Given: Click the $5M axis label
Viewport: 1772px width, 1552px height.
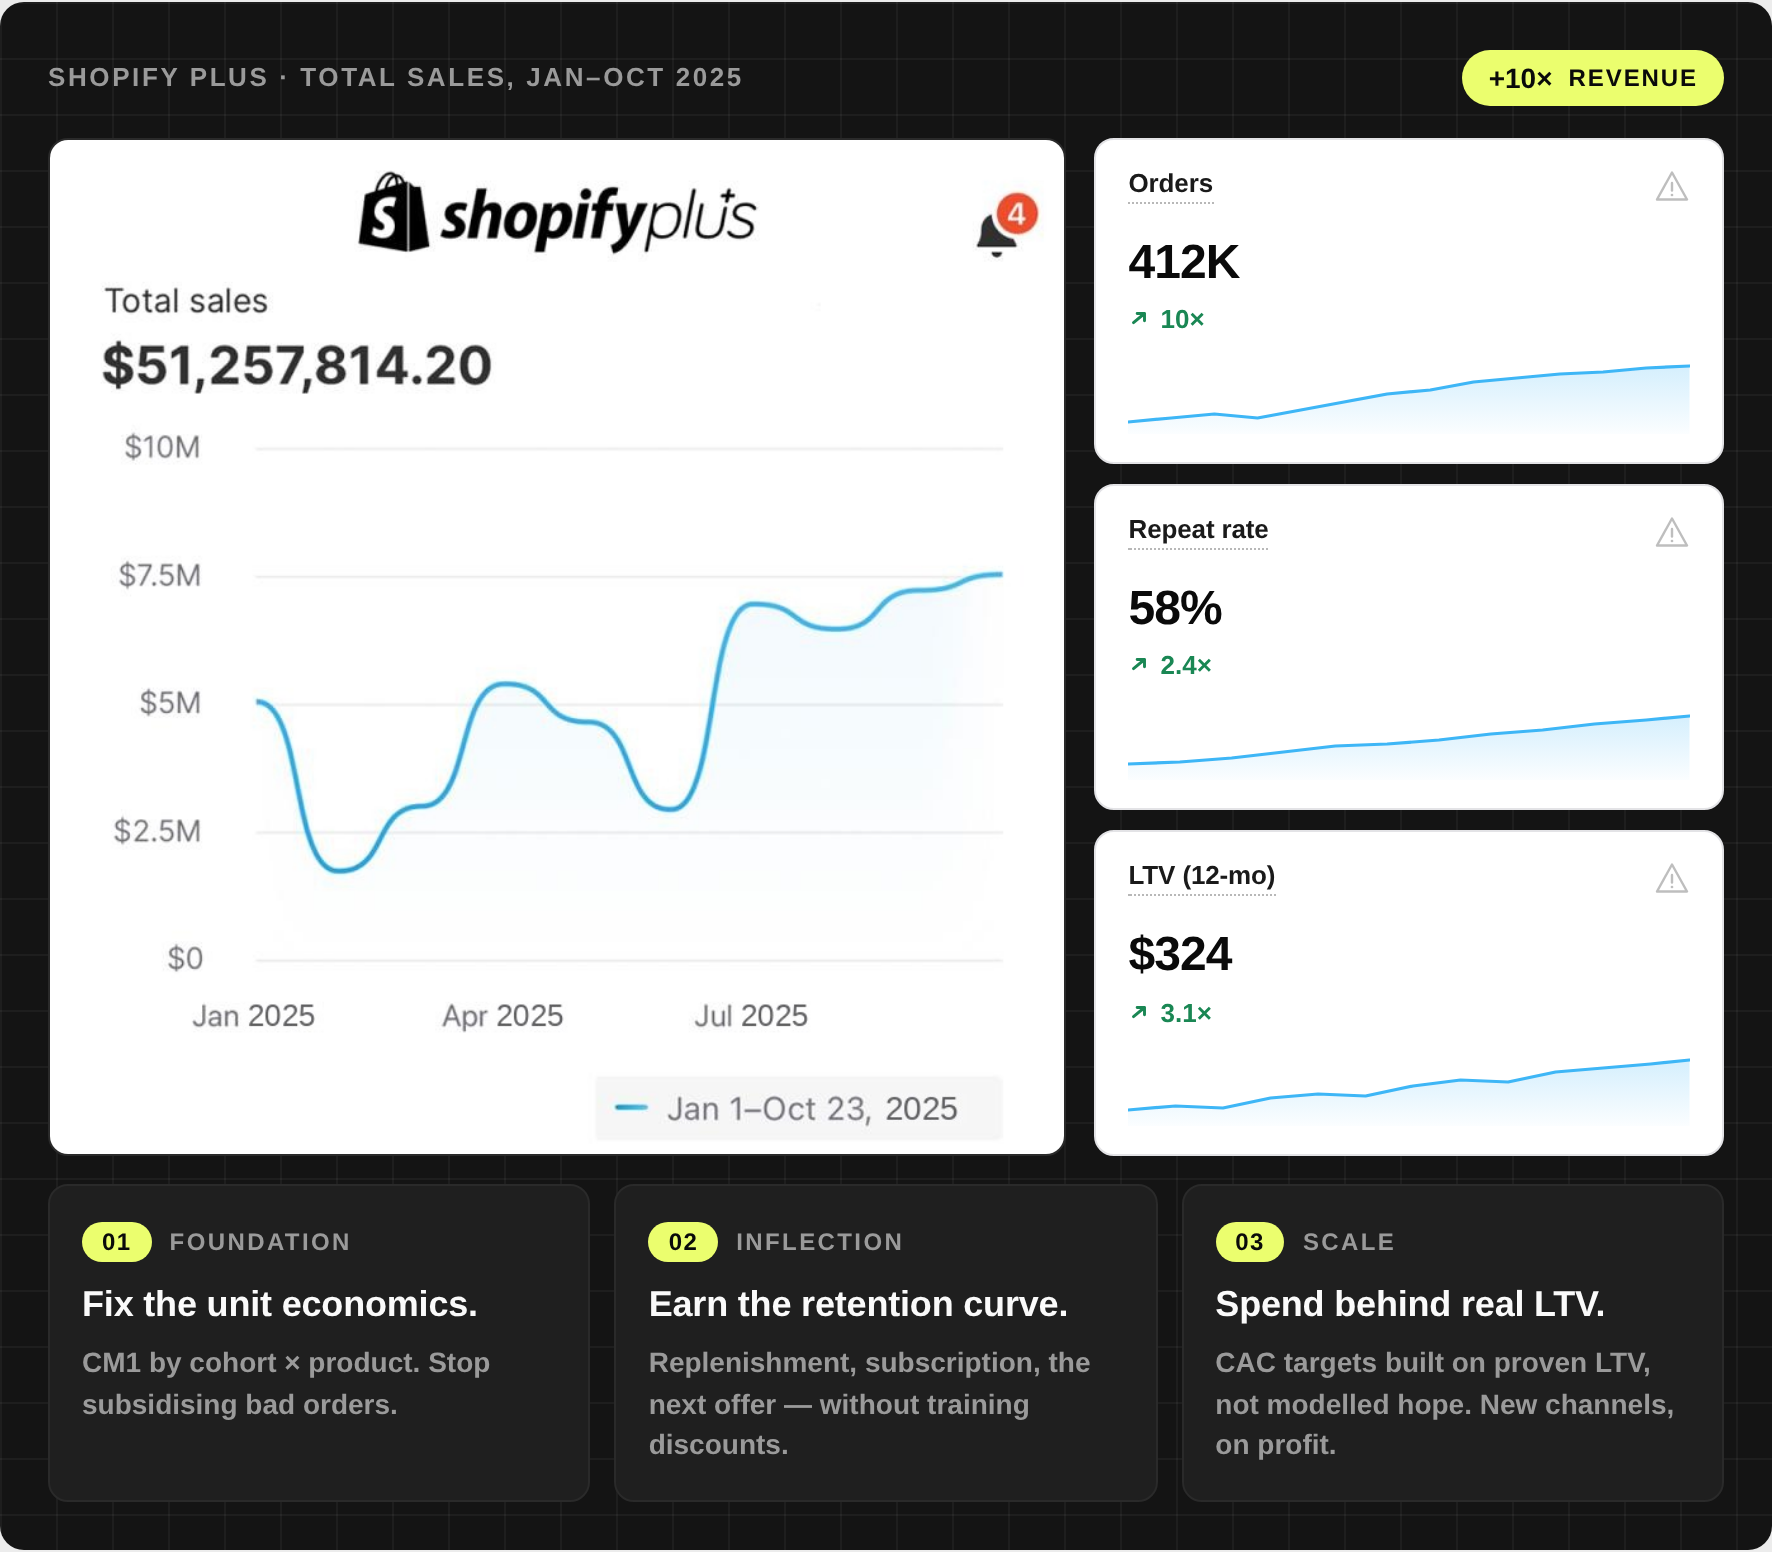Looking at the screenshot, I should [x=170, y=703].
